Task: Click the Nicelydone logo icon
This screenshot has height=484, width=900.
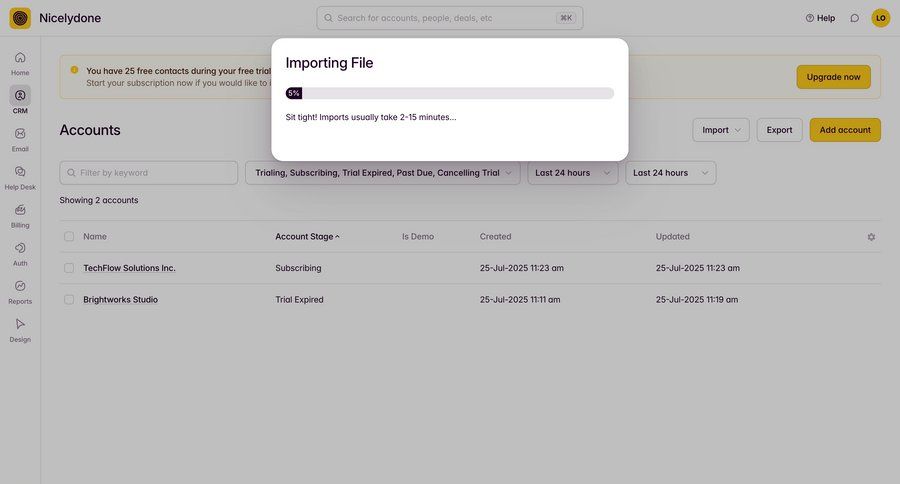Action: pos(20,18)
